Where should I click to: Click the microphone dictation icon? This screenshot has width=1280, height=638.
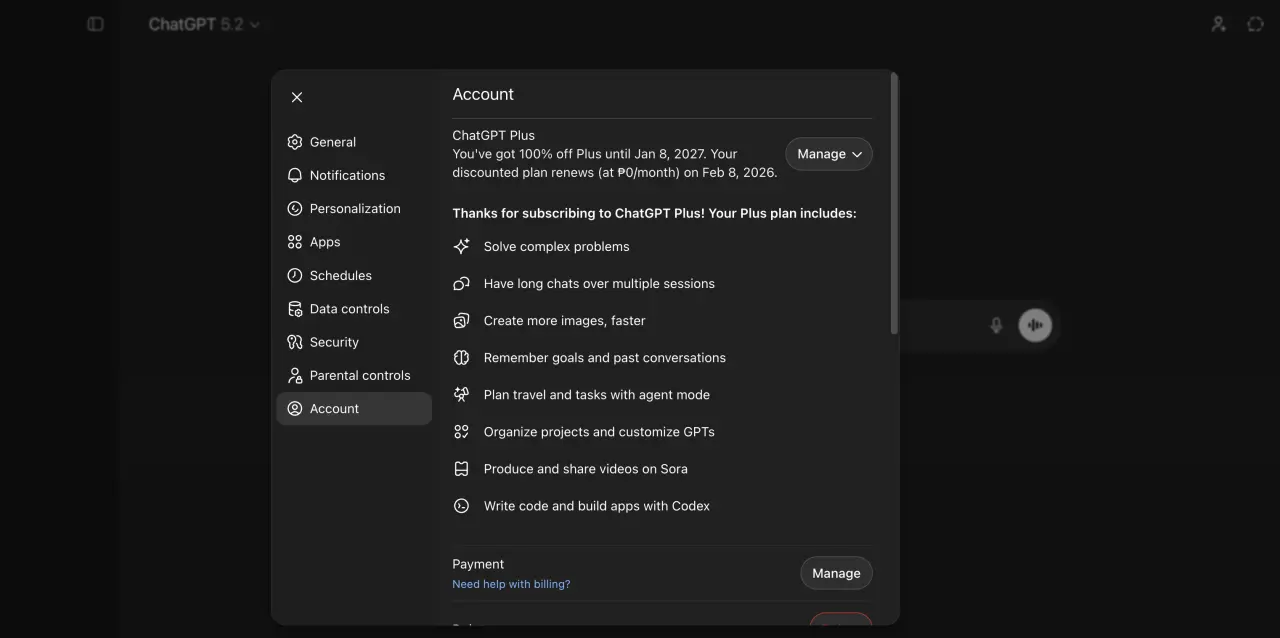click(996, 325)
